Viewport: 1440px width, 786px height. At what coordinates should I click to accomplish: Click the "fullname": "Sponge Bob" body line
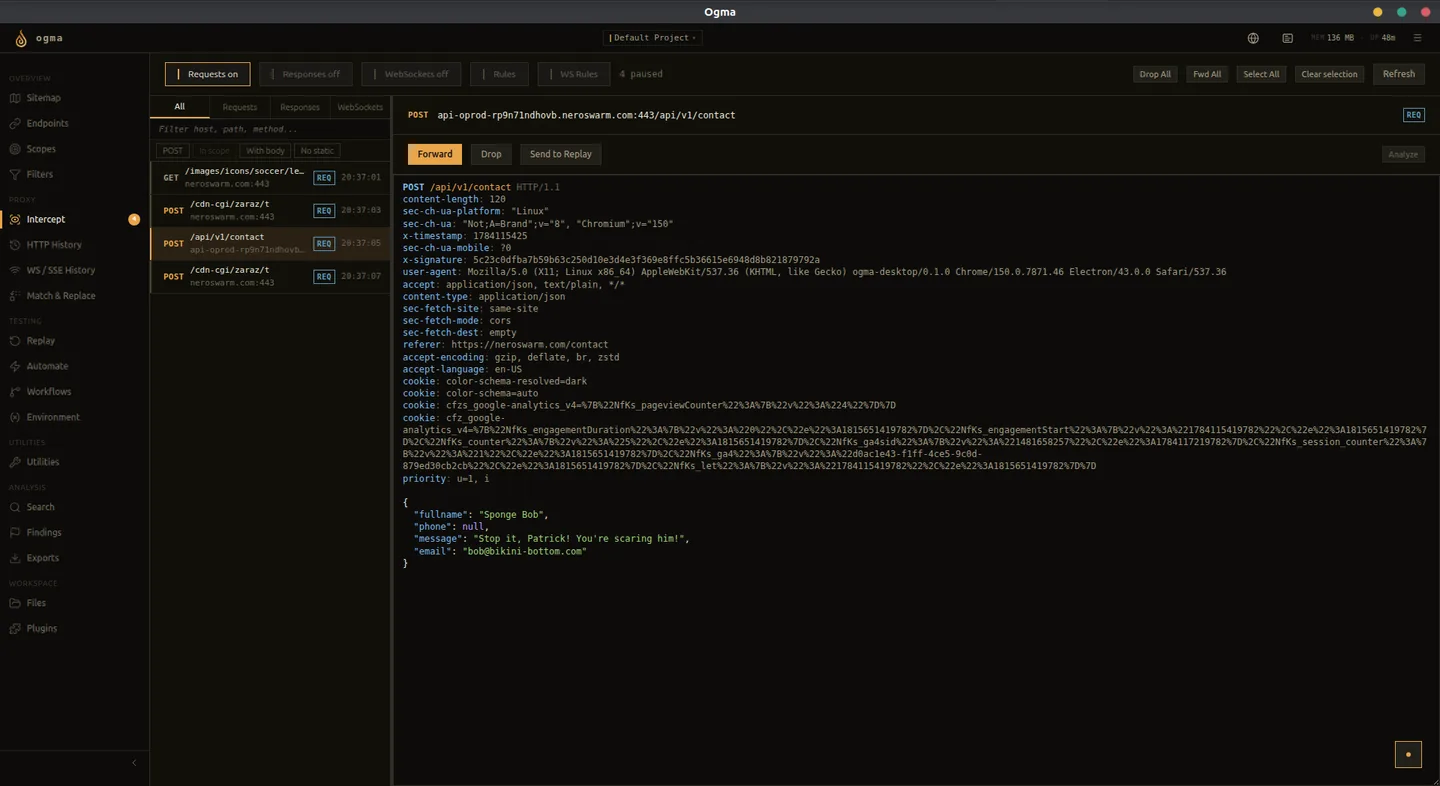coord(481,515)
